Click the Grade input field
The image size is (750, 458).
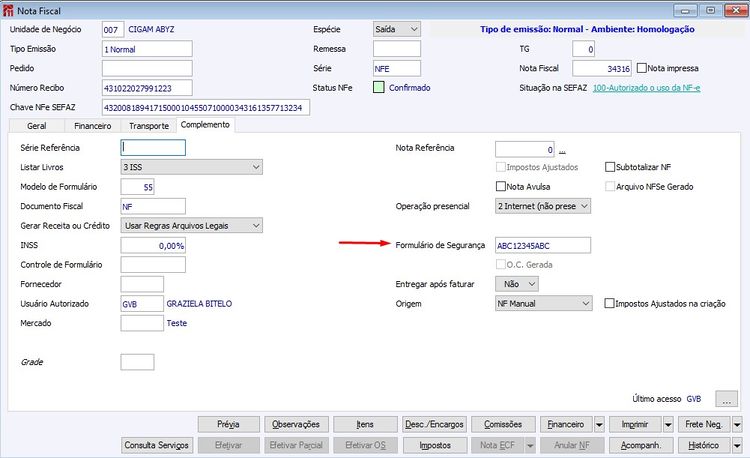tap(137, 362)
